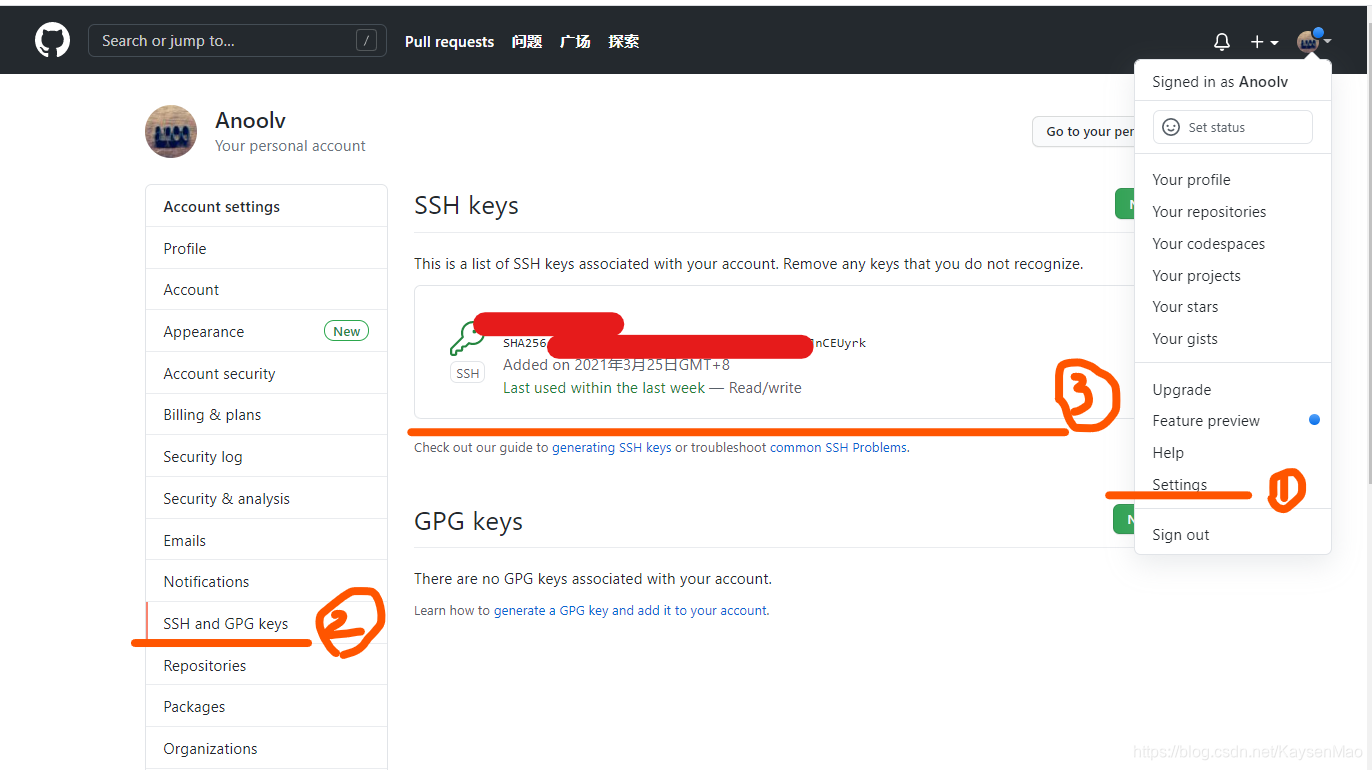This screenshot has height=770, width=1372.
Task: Click the SSH label badge under key
Action: point(468,374)
